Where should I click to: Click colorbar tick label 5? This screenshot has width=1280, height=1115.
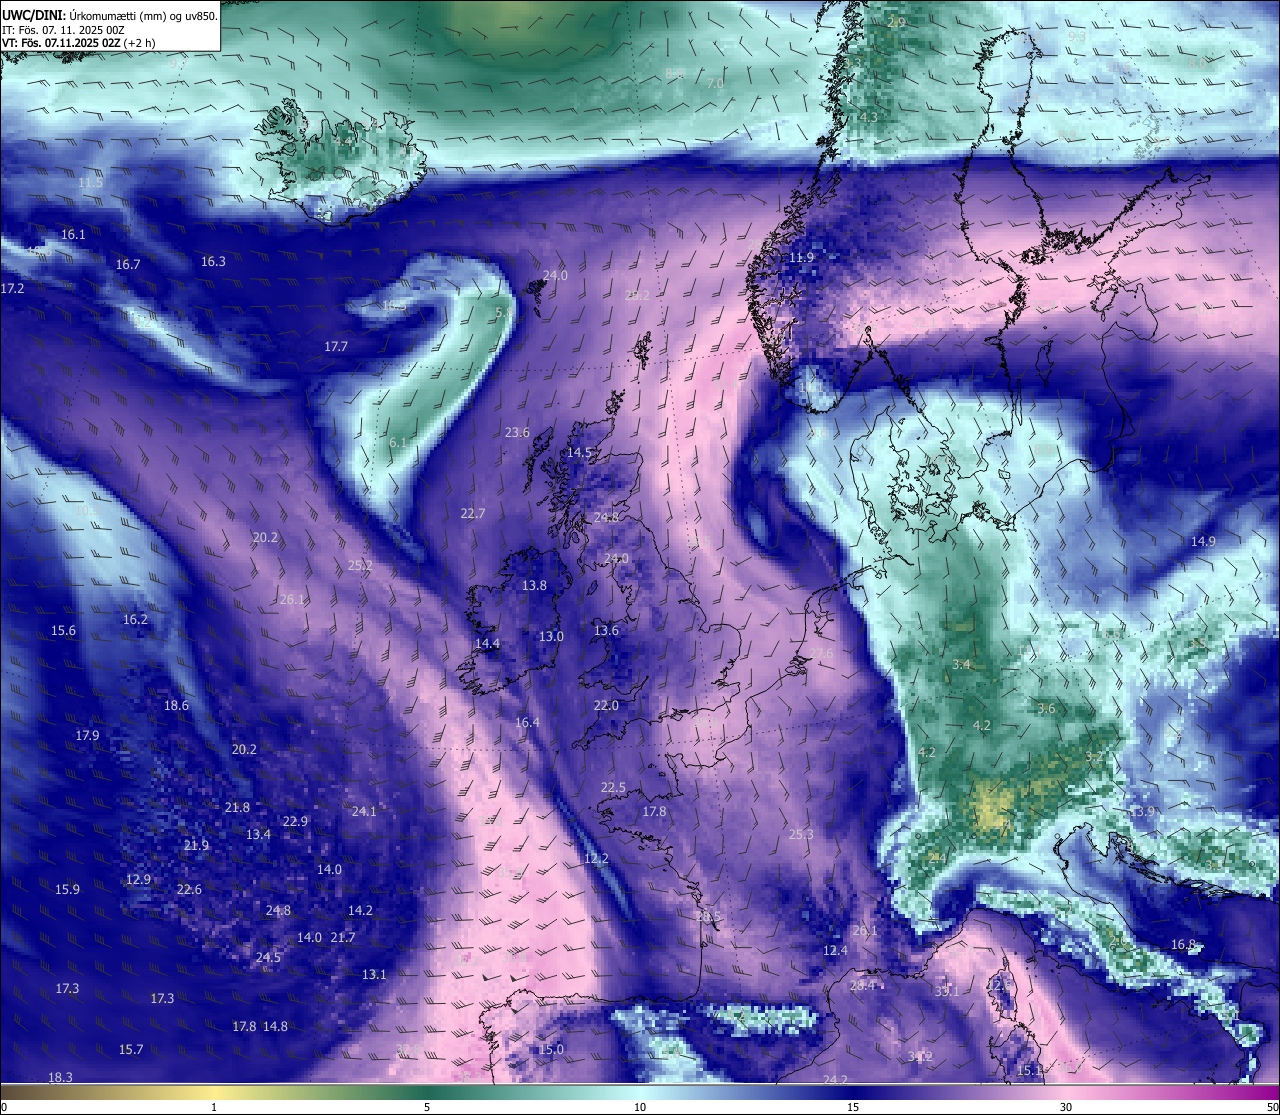427,1107
